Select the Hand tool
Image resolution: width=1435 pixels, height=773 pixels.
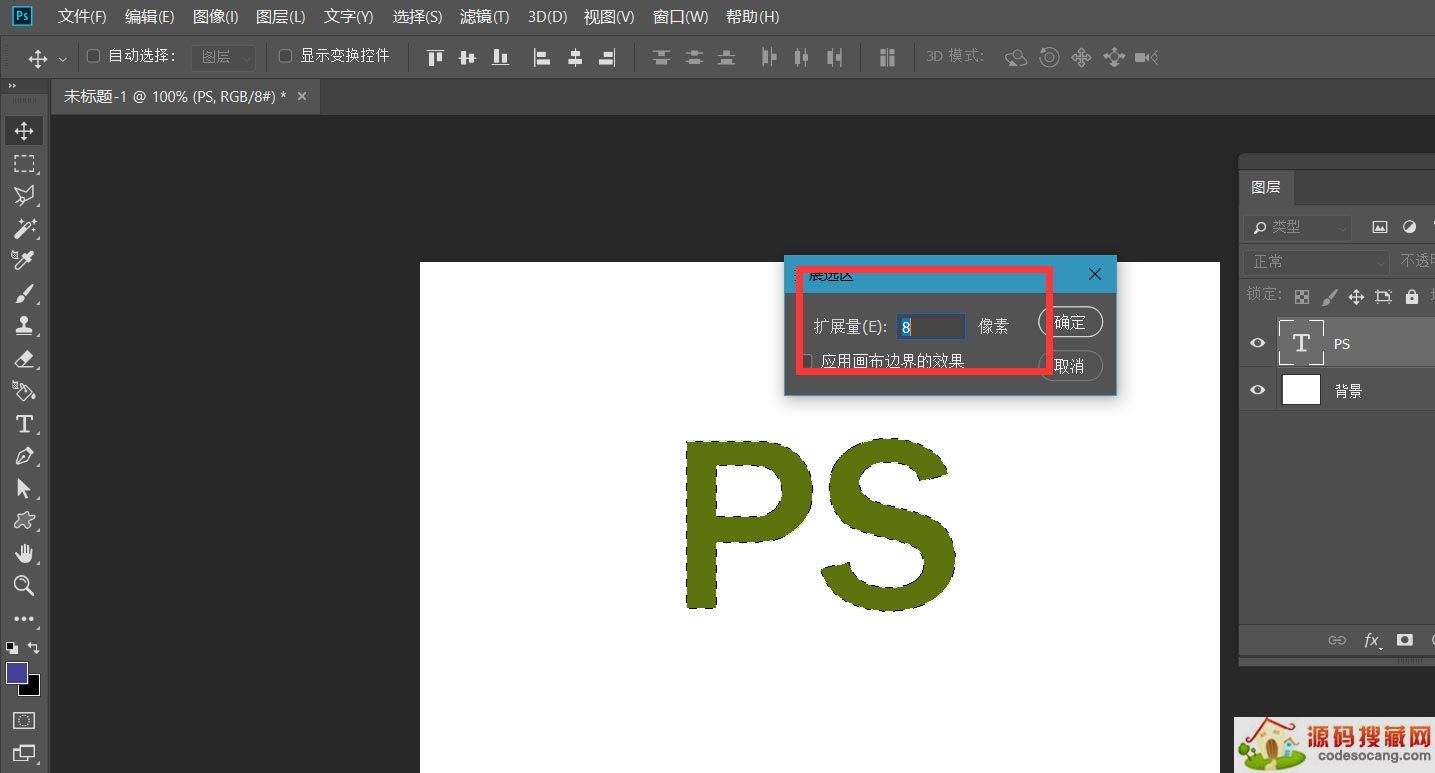[24, 553]
